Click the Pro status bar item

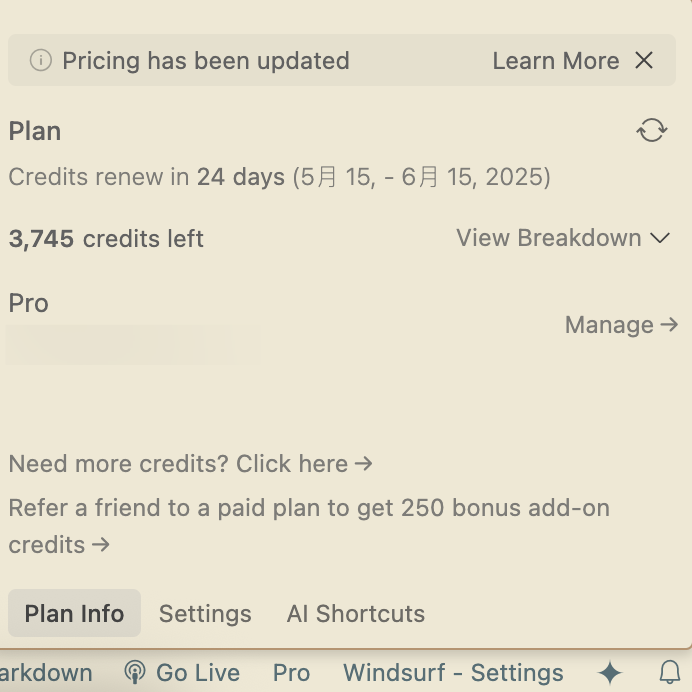(291, 673)
